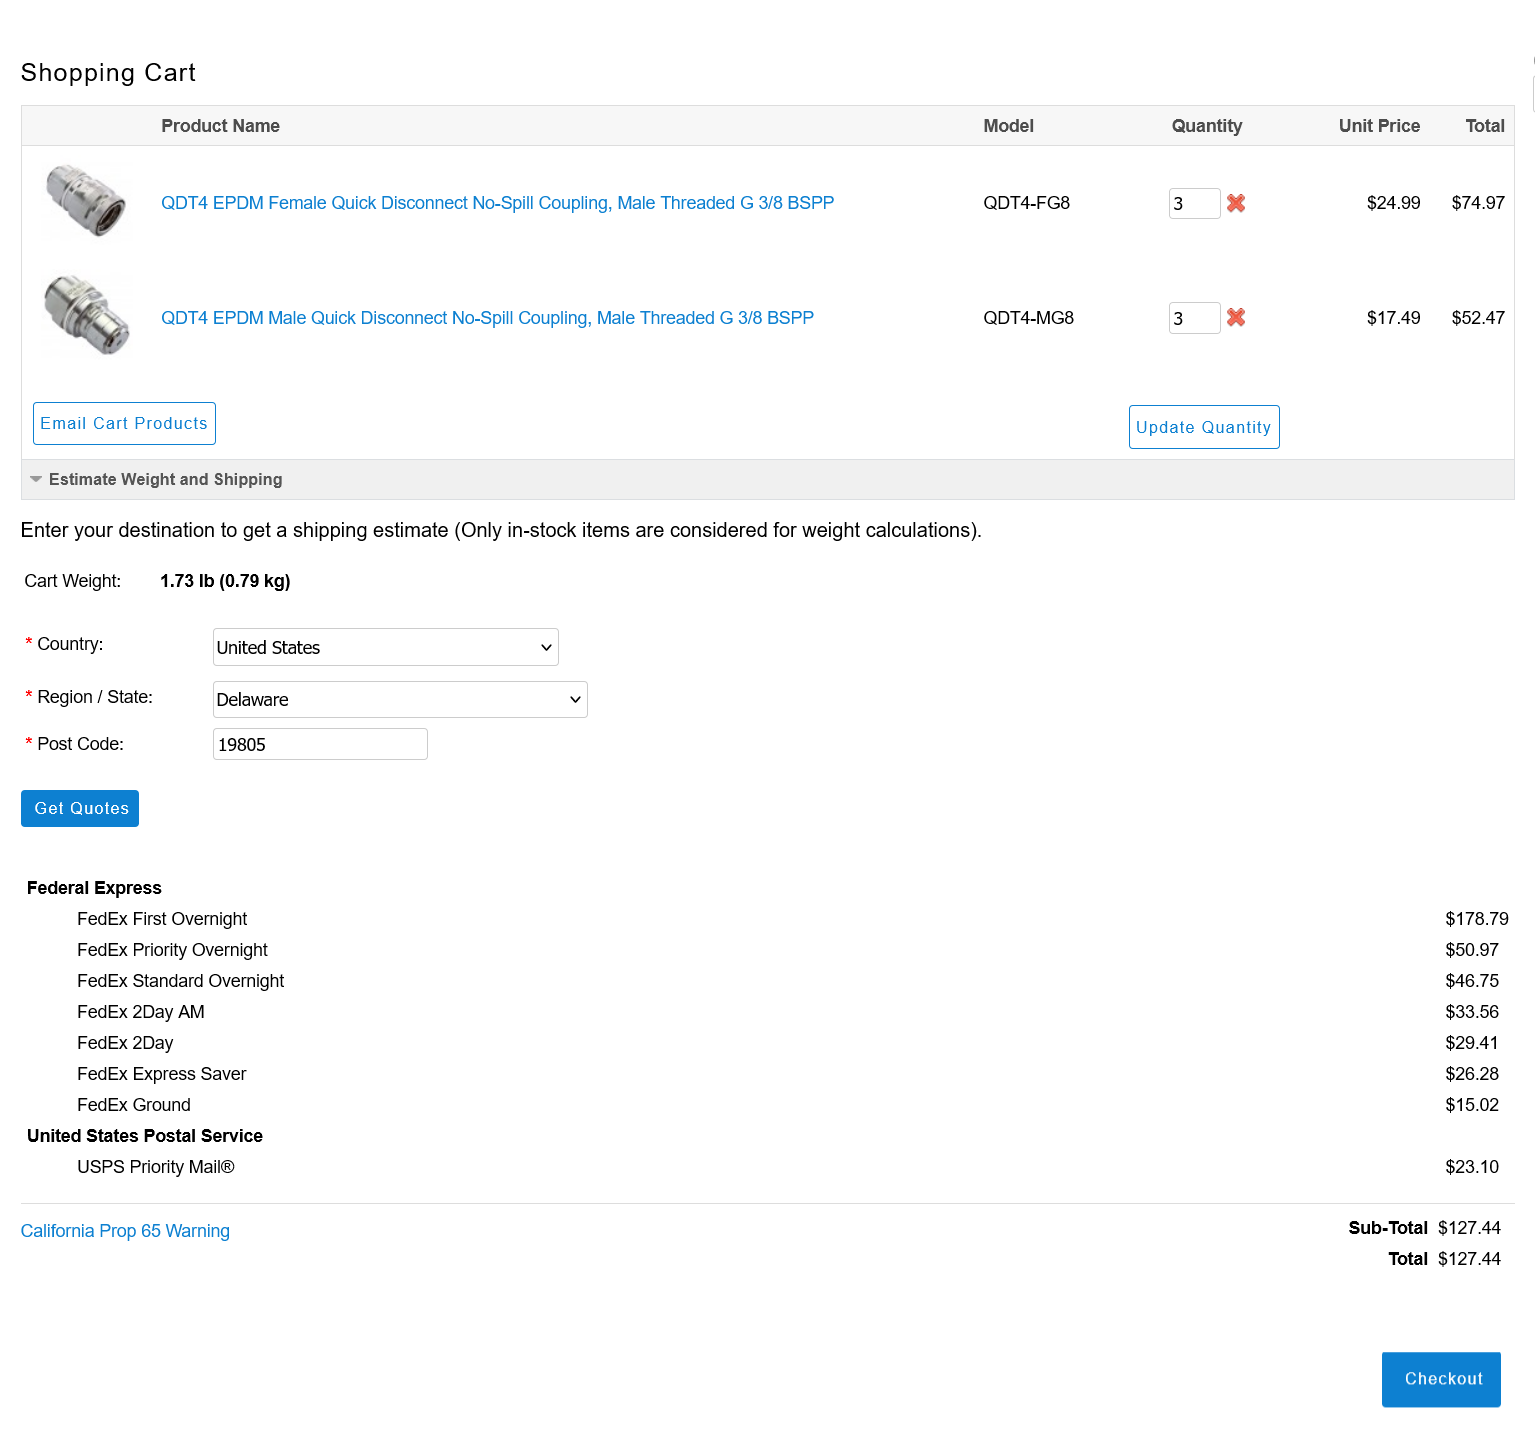The image size is (1535, 1442).
Task: Open the QDT4 EPDM Female coupling product link
Action: coord(497,203)
